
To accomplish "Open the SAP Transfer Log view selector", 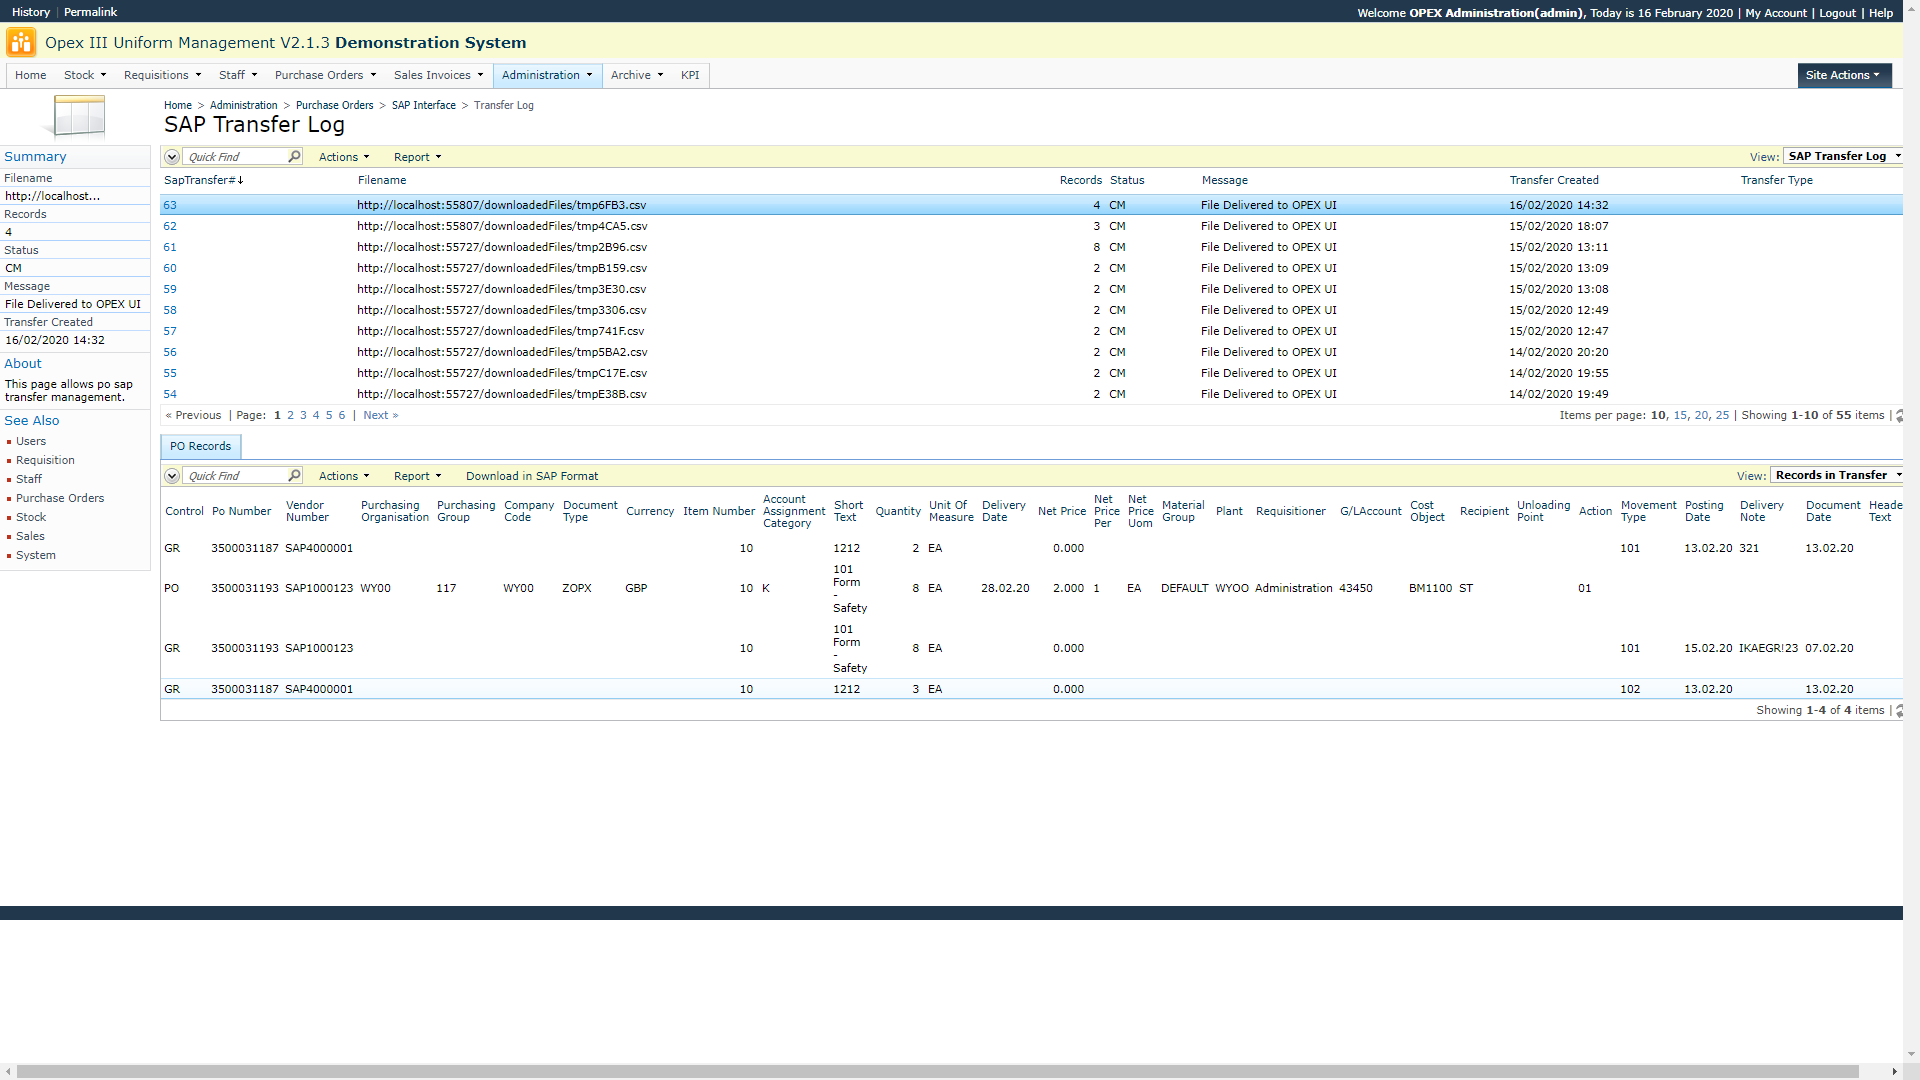I will [1843, 157].
